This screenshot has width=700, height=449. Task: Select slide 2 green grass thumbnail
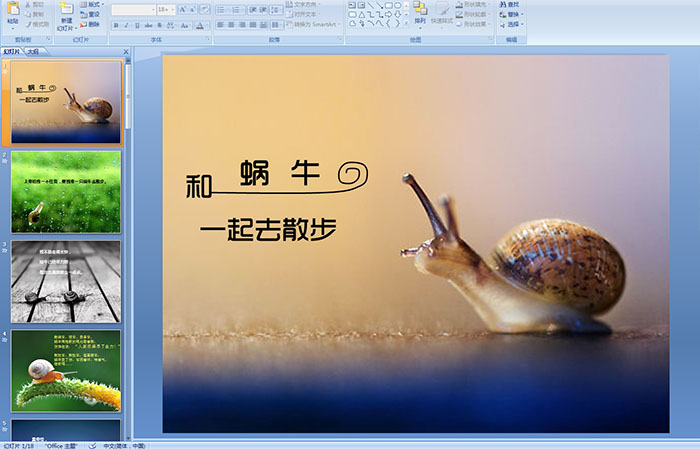[x=66, y=192]
